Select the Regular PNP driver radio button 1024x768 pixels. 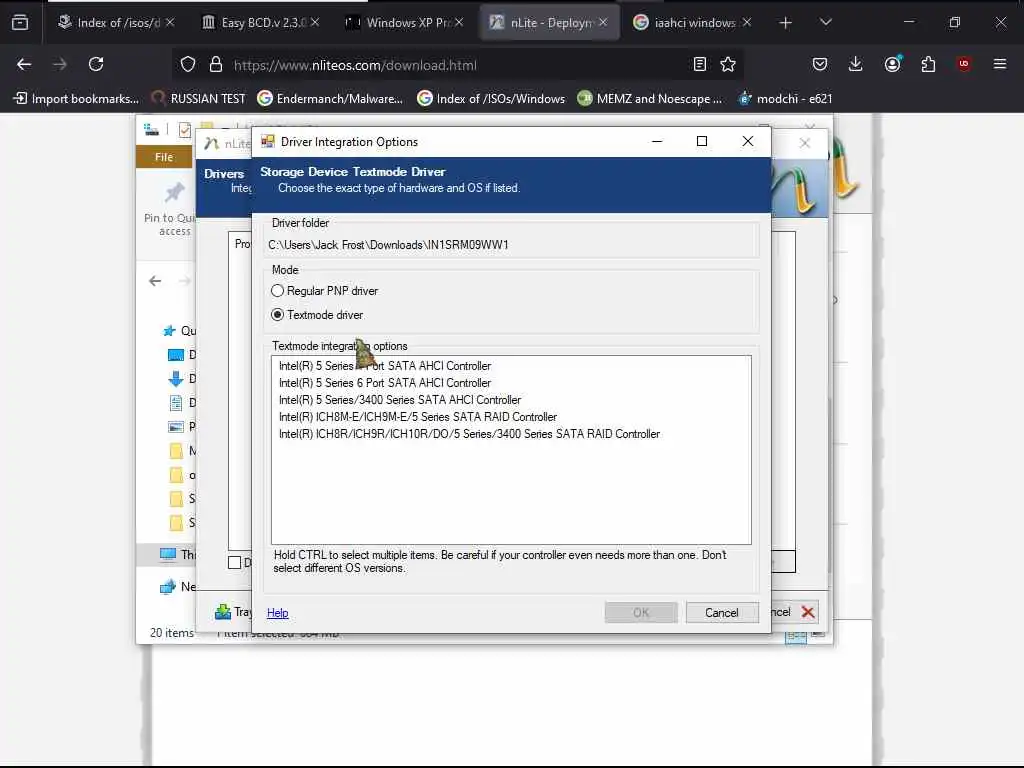coord(278,291)
